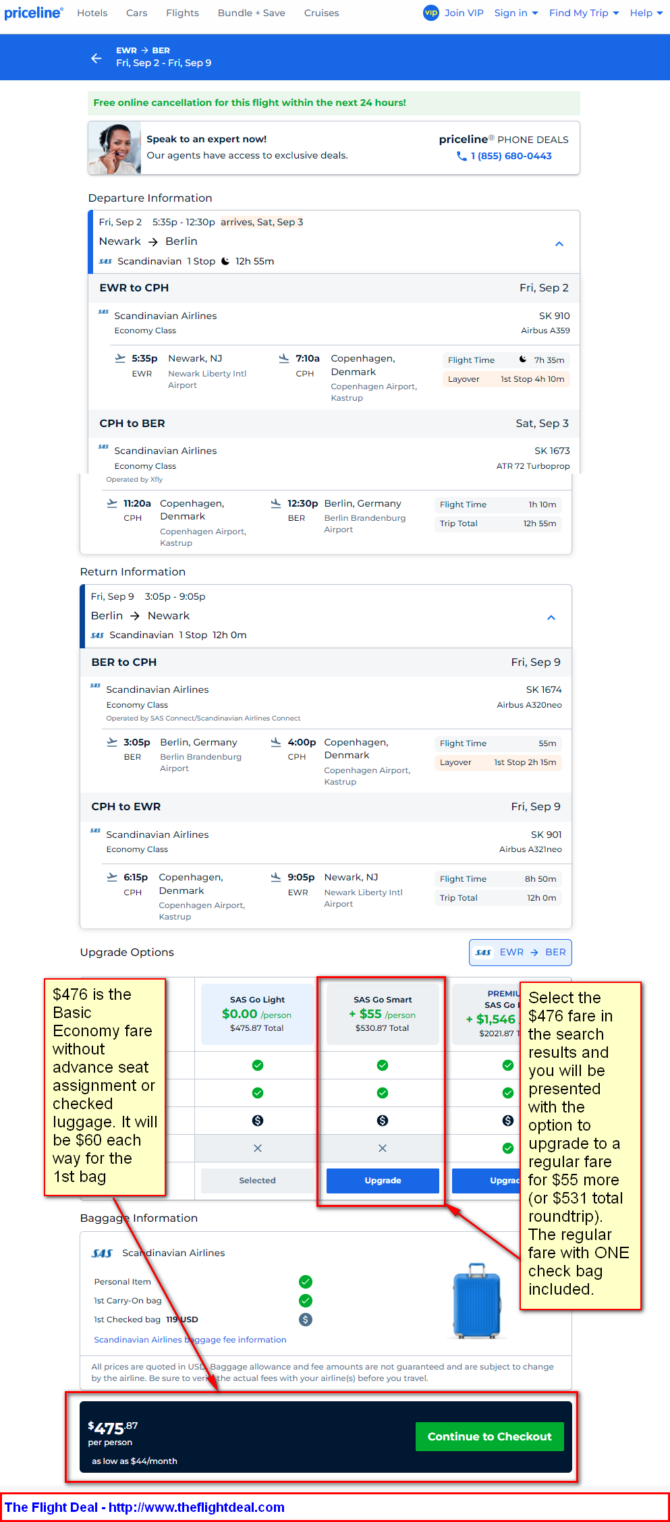Viewport: 670px width, 1522px height.
Task: Select the EWR → BER upgrade tab
Action: (x=520, y=952)
